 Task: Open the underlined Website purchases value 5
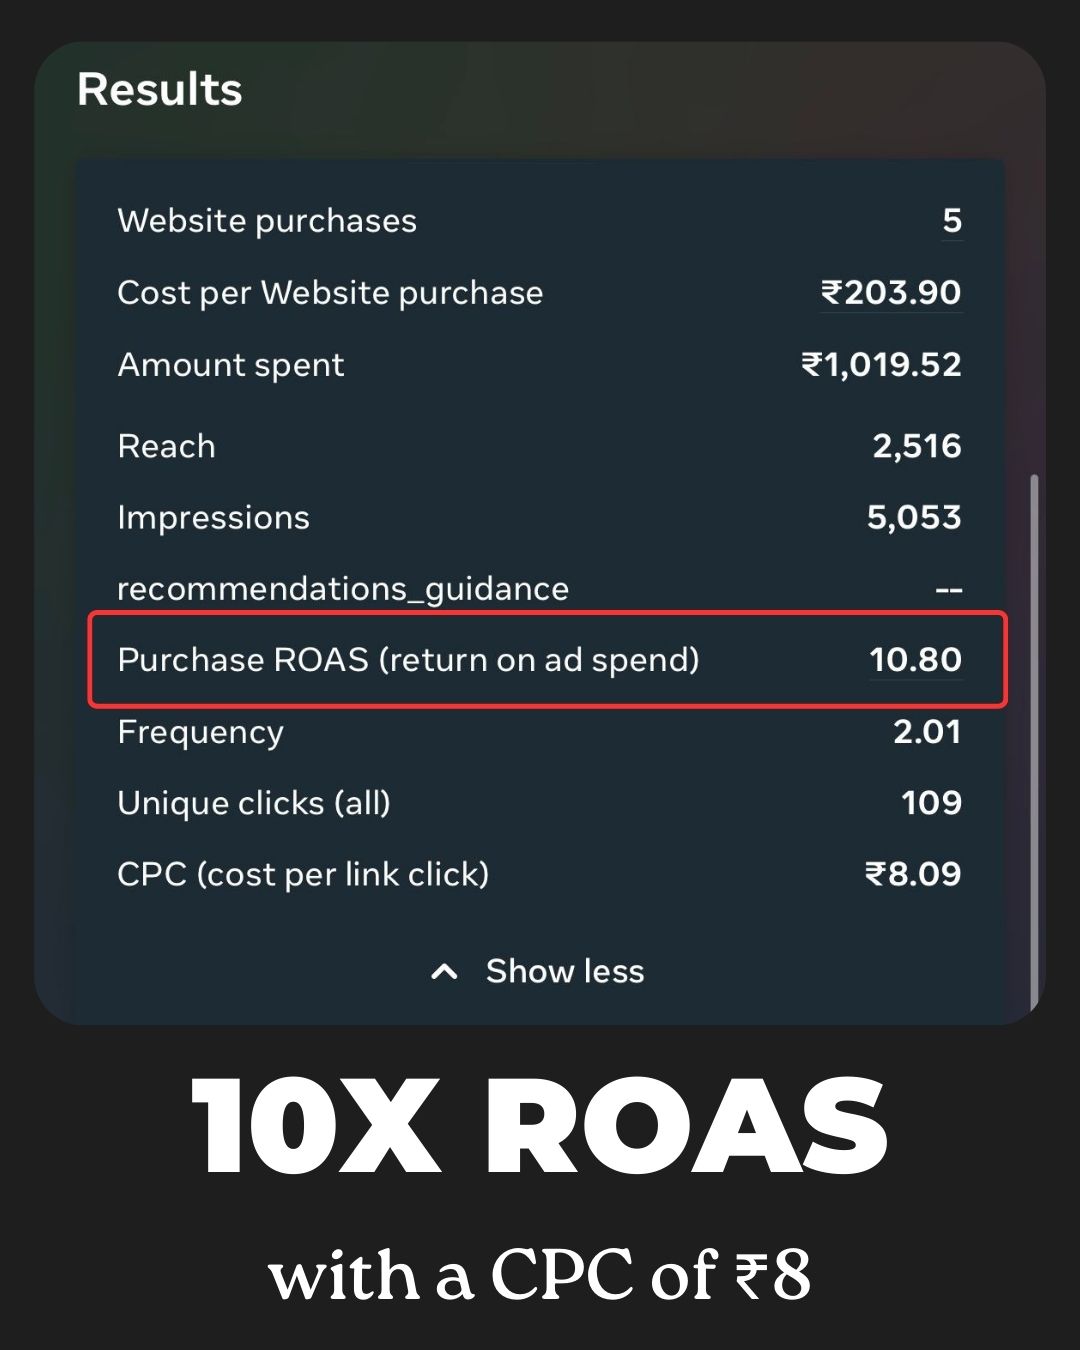click(952, 221)
